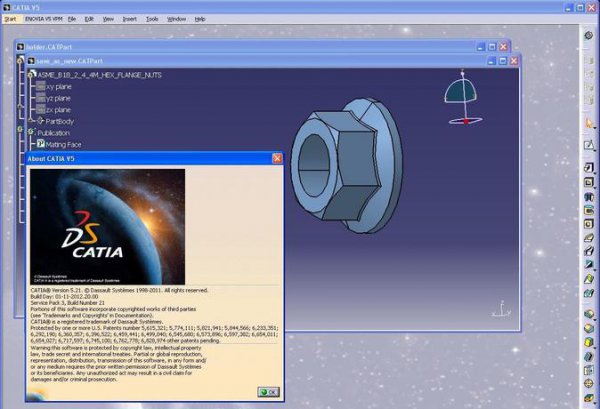Open the Tools menu
Screen dimensions: 600x409
[x=152, y=19]
